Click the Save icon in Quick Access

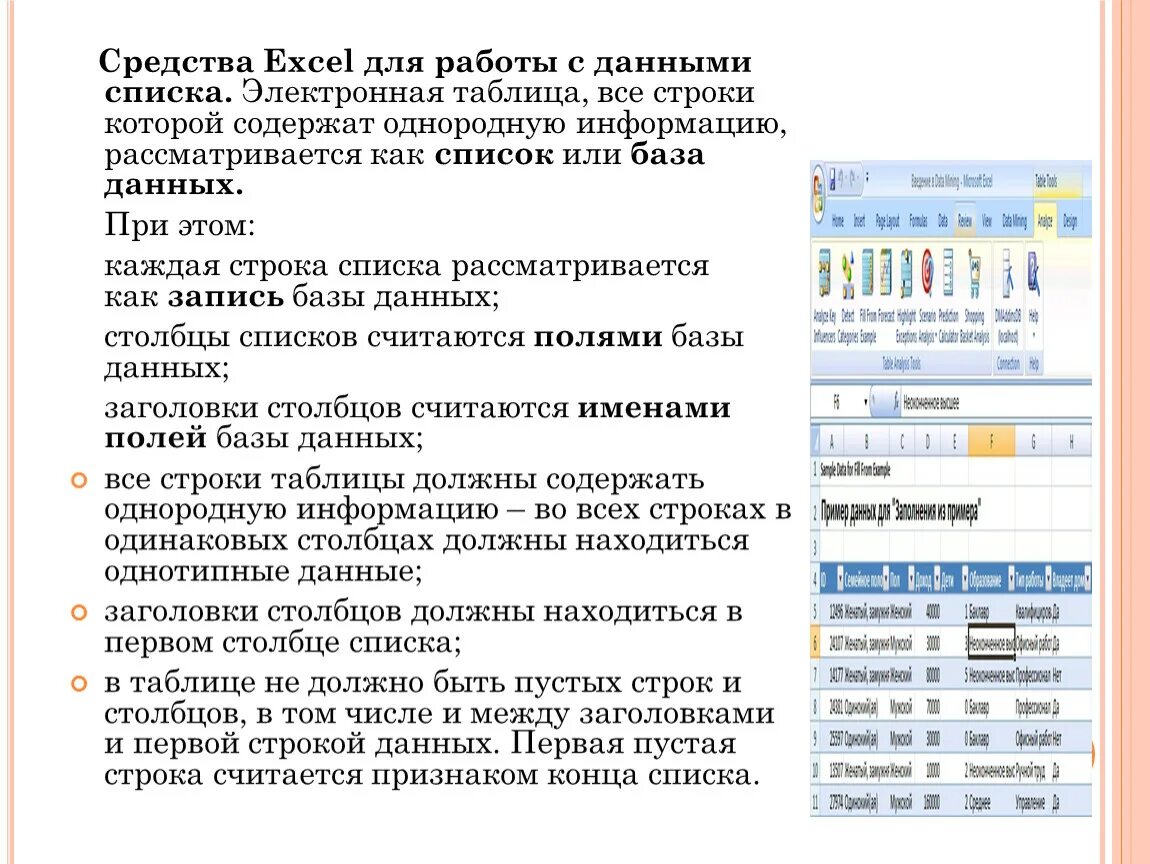coord(832,179)
